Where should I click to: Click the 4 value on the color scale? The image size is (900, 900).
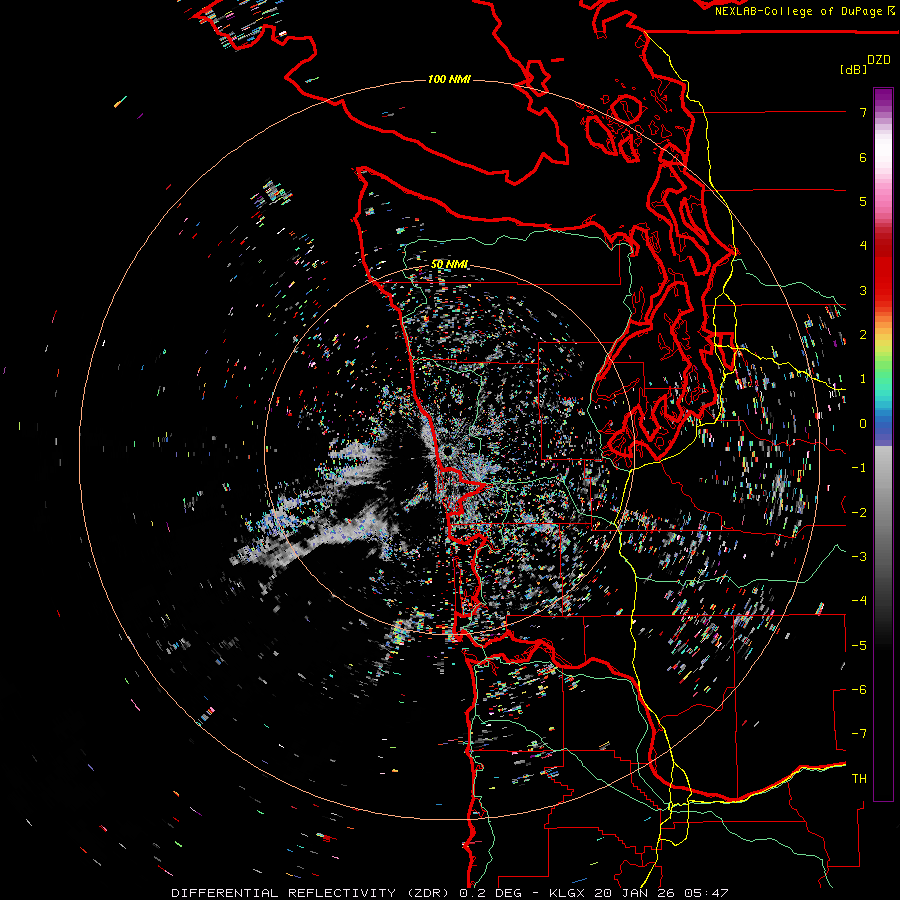(x=863, y=246)
